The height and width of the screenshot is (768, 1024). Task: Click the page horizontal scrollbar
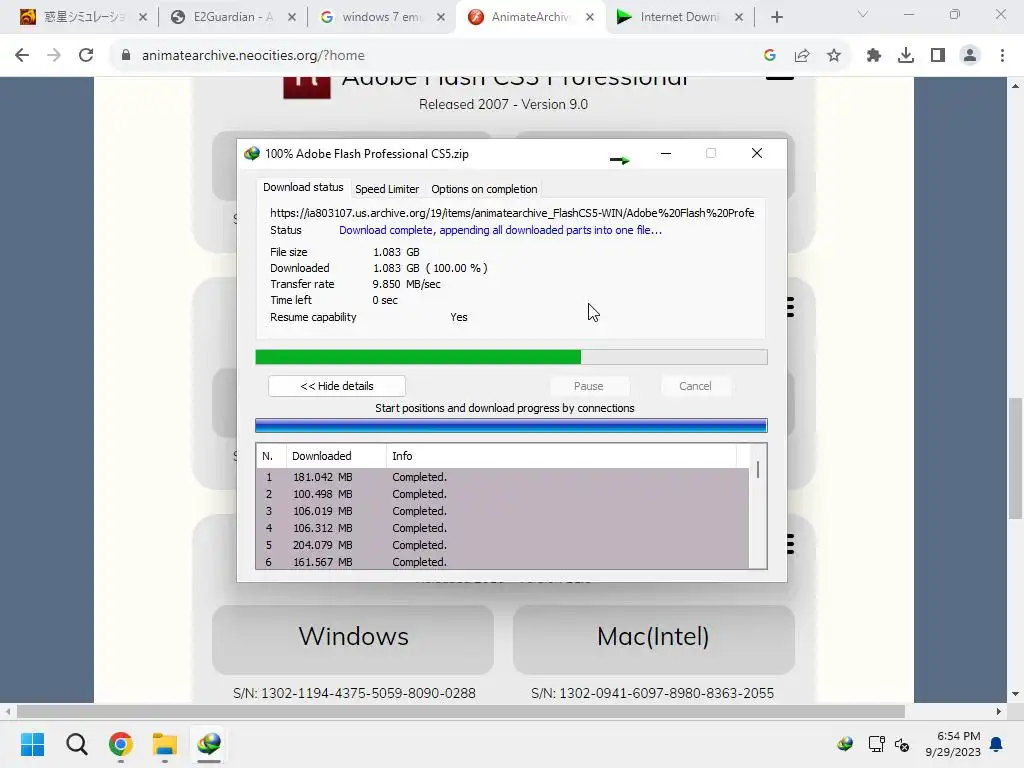tap(460, 711)
